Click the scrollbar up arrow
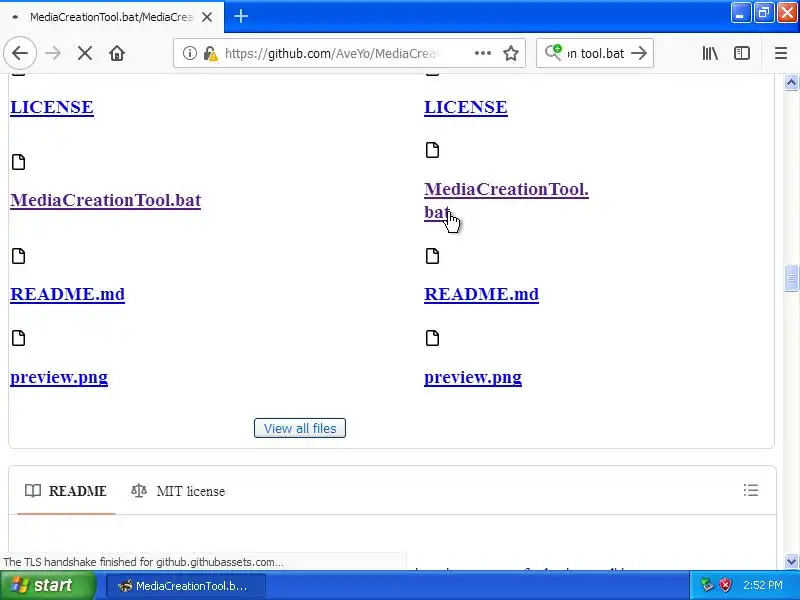Viewport: 800px width, 600px height. pos(791,82)
